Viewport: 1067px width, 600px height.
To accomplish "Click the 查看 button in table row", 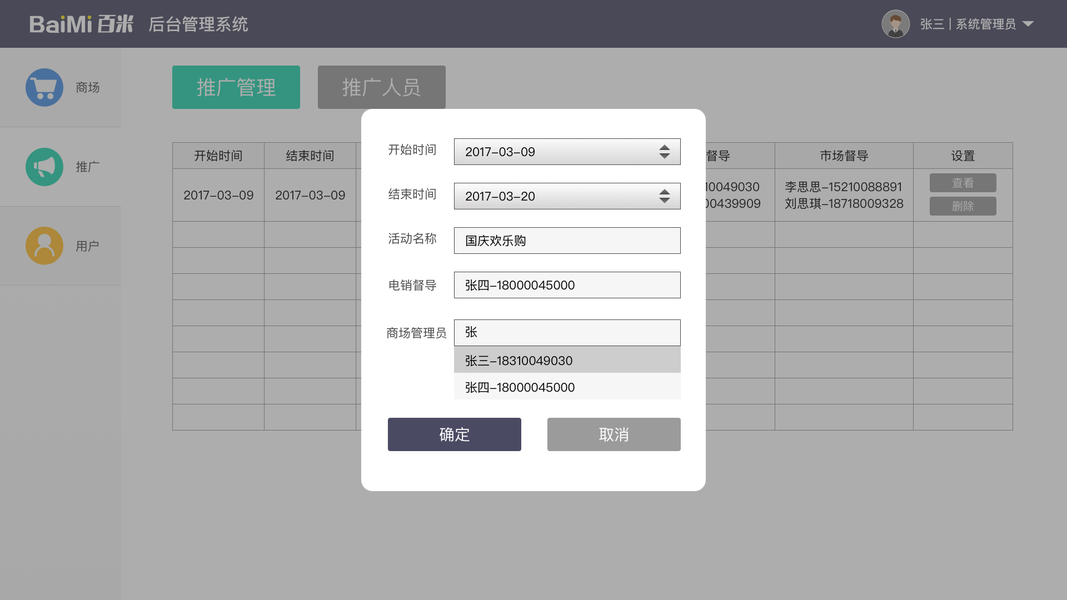I will pyautogui.click(x=962, y=183).
